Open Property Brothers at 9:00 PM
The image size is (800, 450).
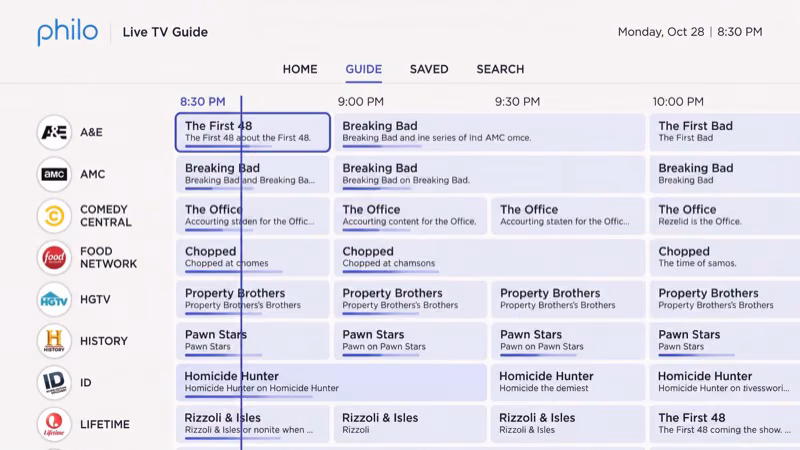point(410,299)
